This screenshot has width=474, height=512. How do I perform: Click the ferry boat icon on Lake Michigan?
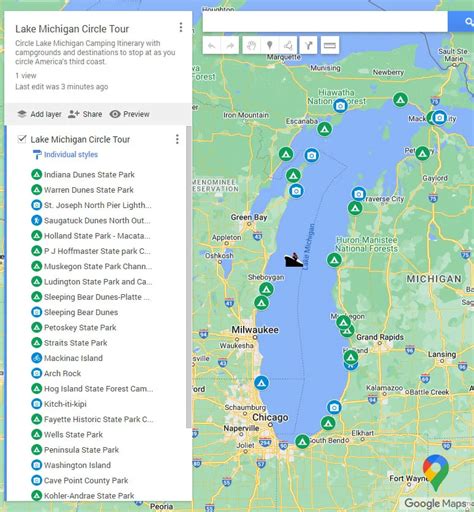(x=293, y=260)
